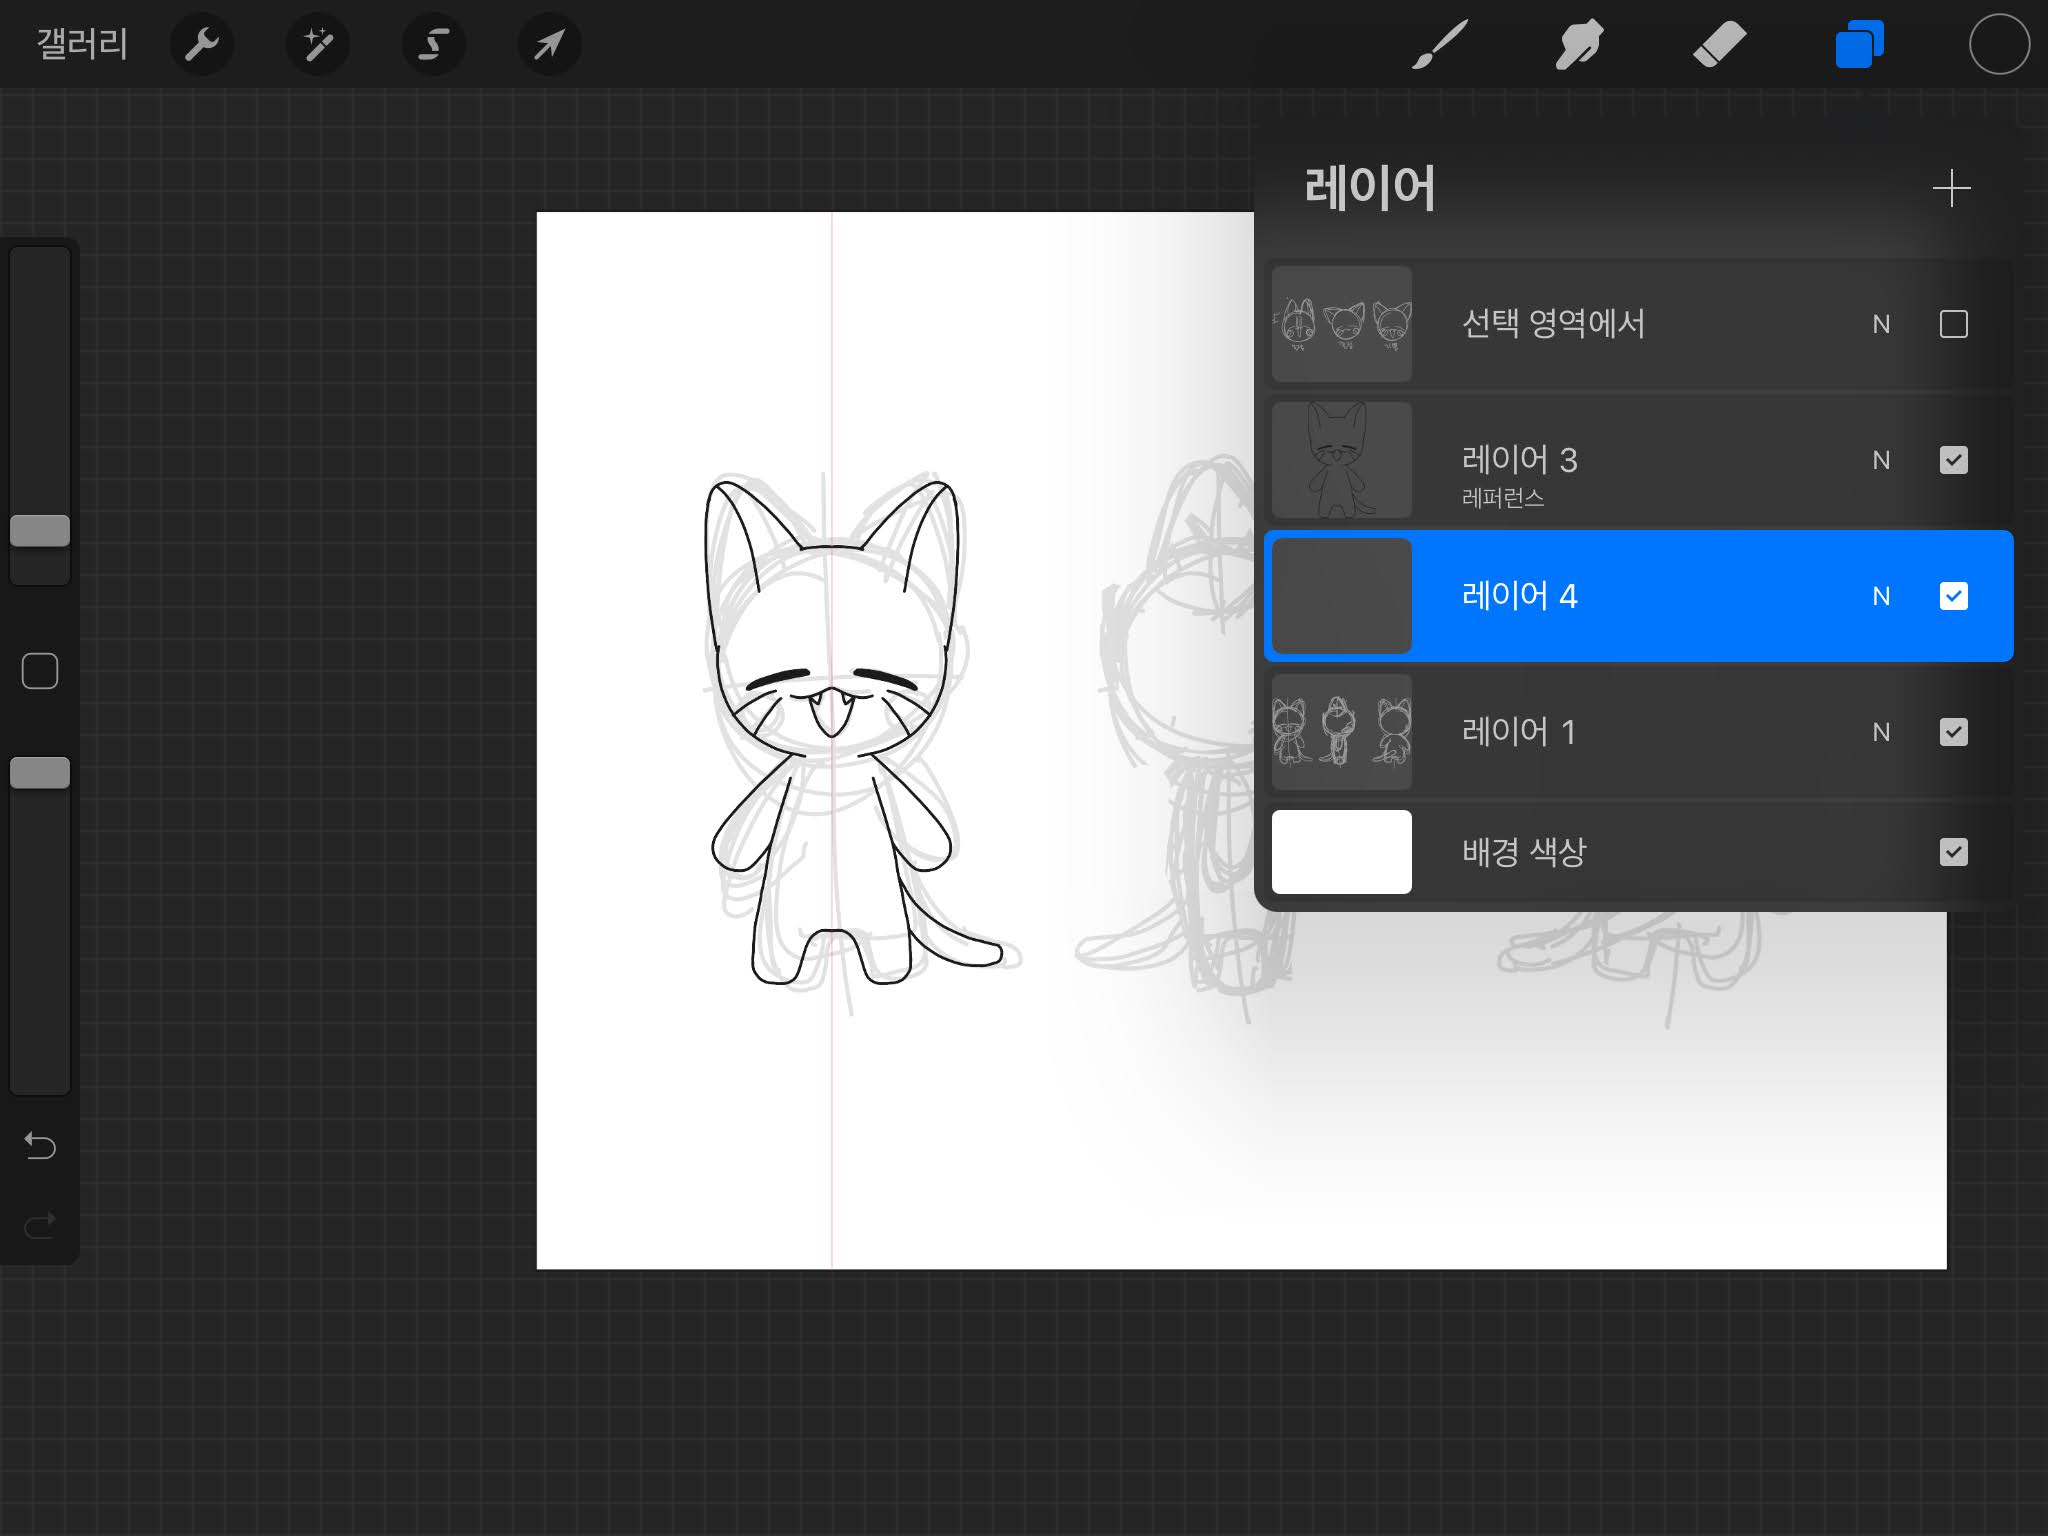Tap the sidebar square modifier button
The image size is (2048, 1536).
coord(40,671)
